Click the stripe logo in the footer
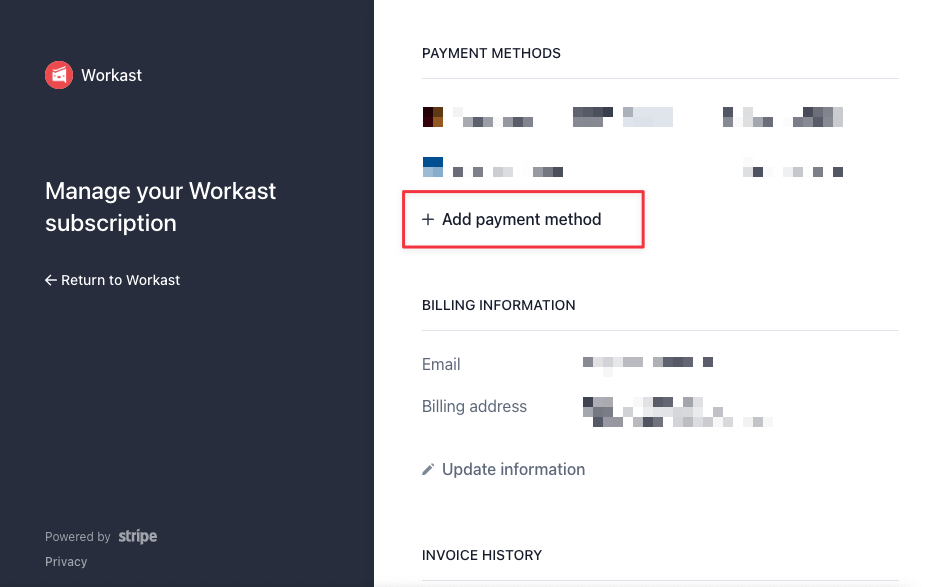 (x=138, y=536)
